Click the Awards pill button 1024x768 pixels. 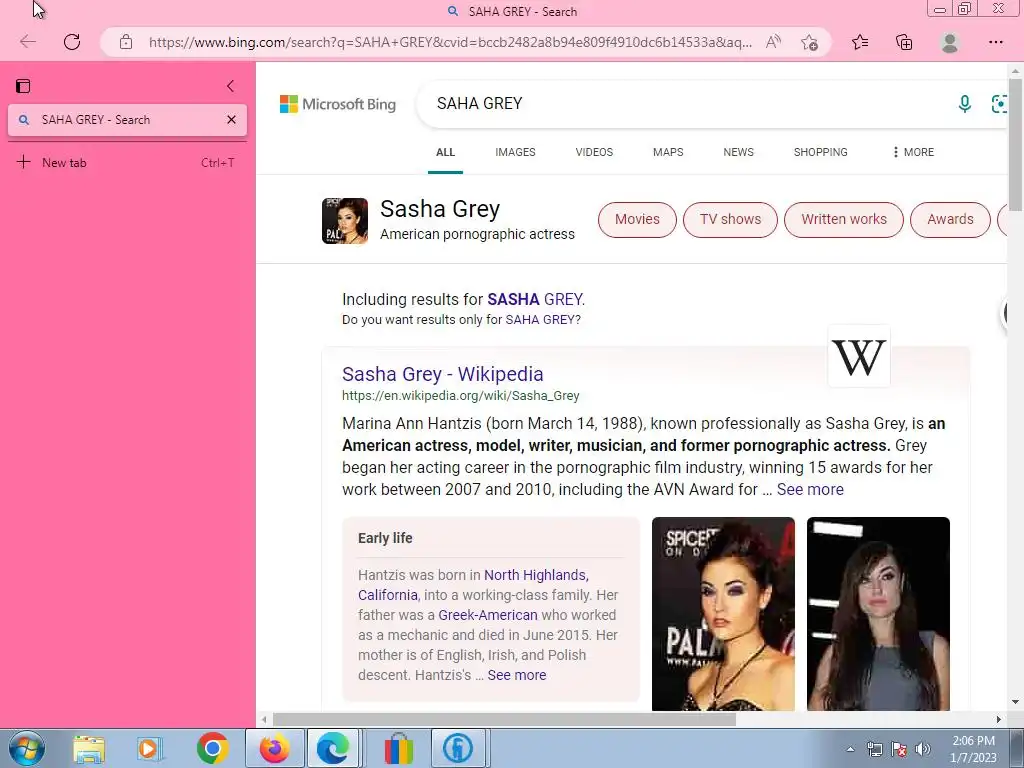(950, 219)
